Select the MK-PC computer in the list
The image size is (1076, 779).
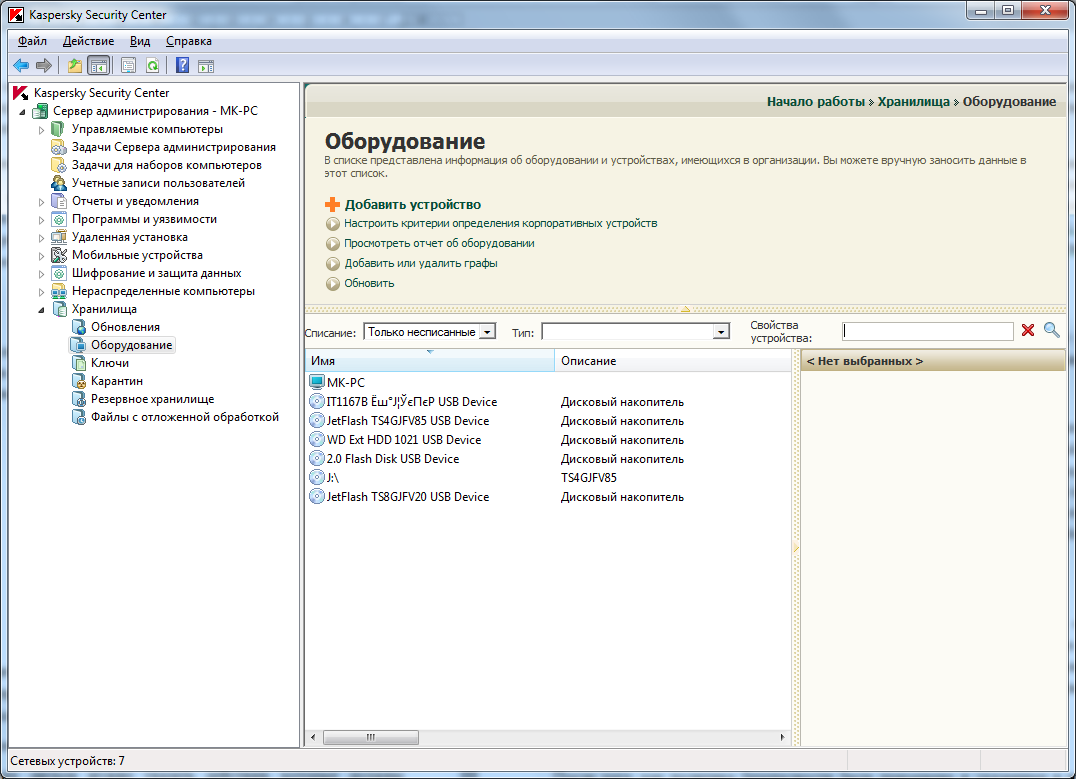(345, 383)
